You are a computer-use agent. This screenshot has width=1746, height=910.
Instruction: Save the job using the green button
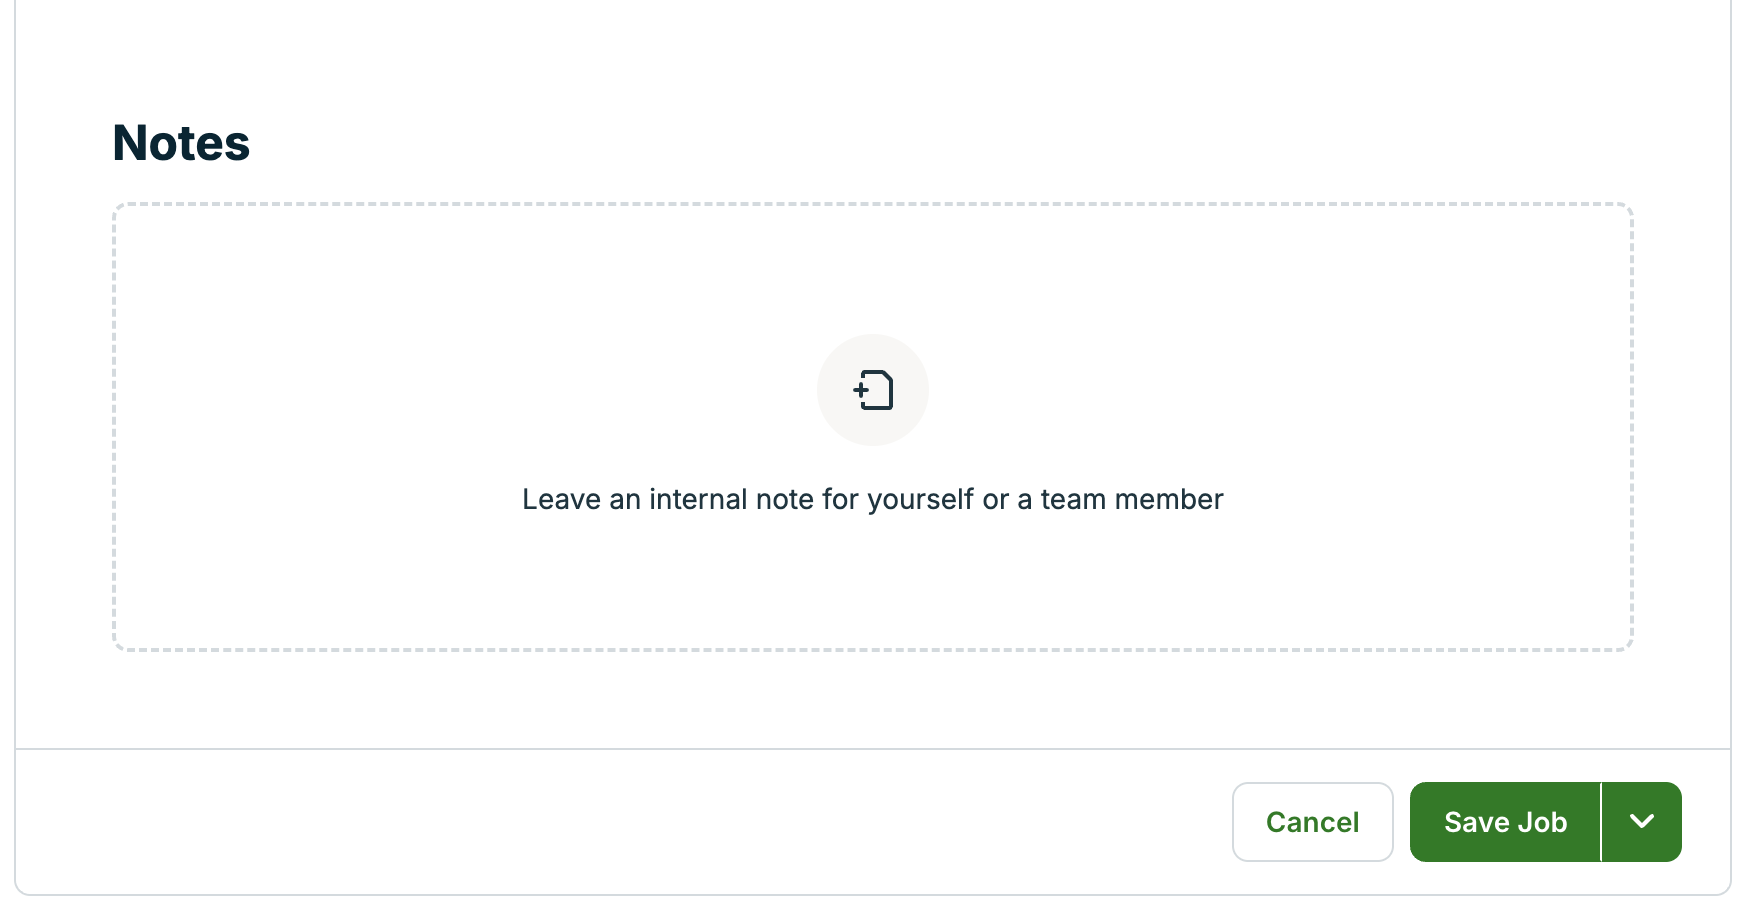[1504, 822]
